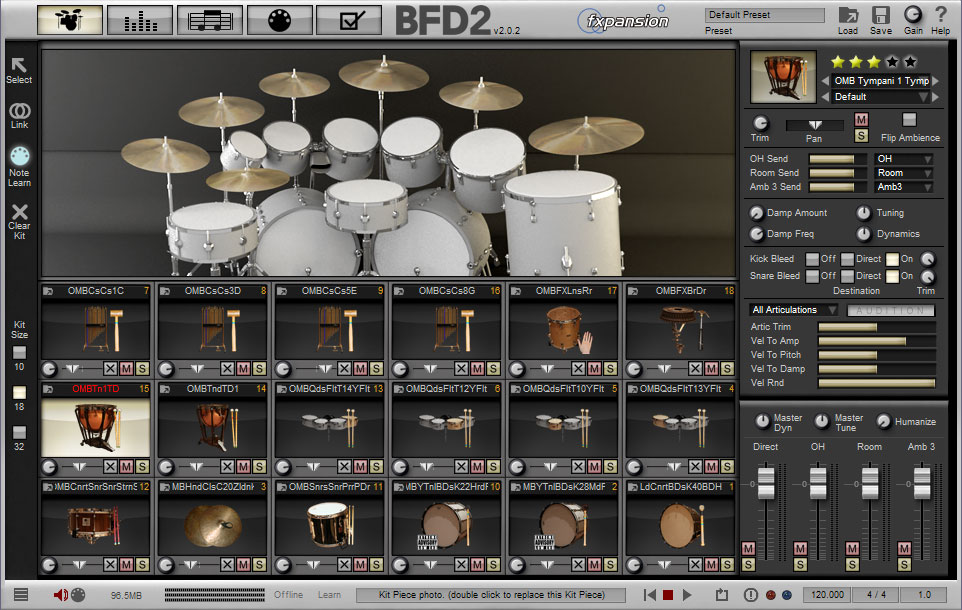Open All Articulations dropdown
962x610 pixels.
[x=793, y=310]
